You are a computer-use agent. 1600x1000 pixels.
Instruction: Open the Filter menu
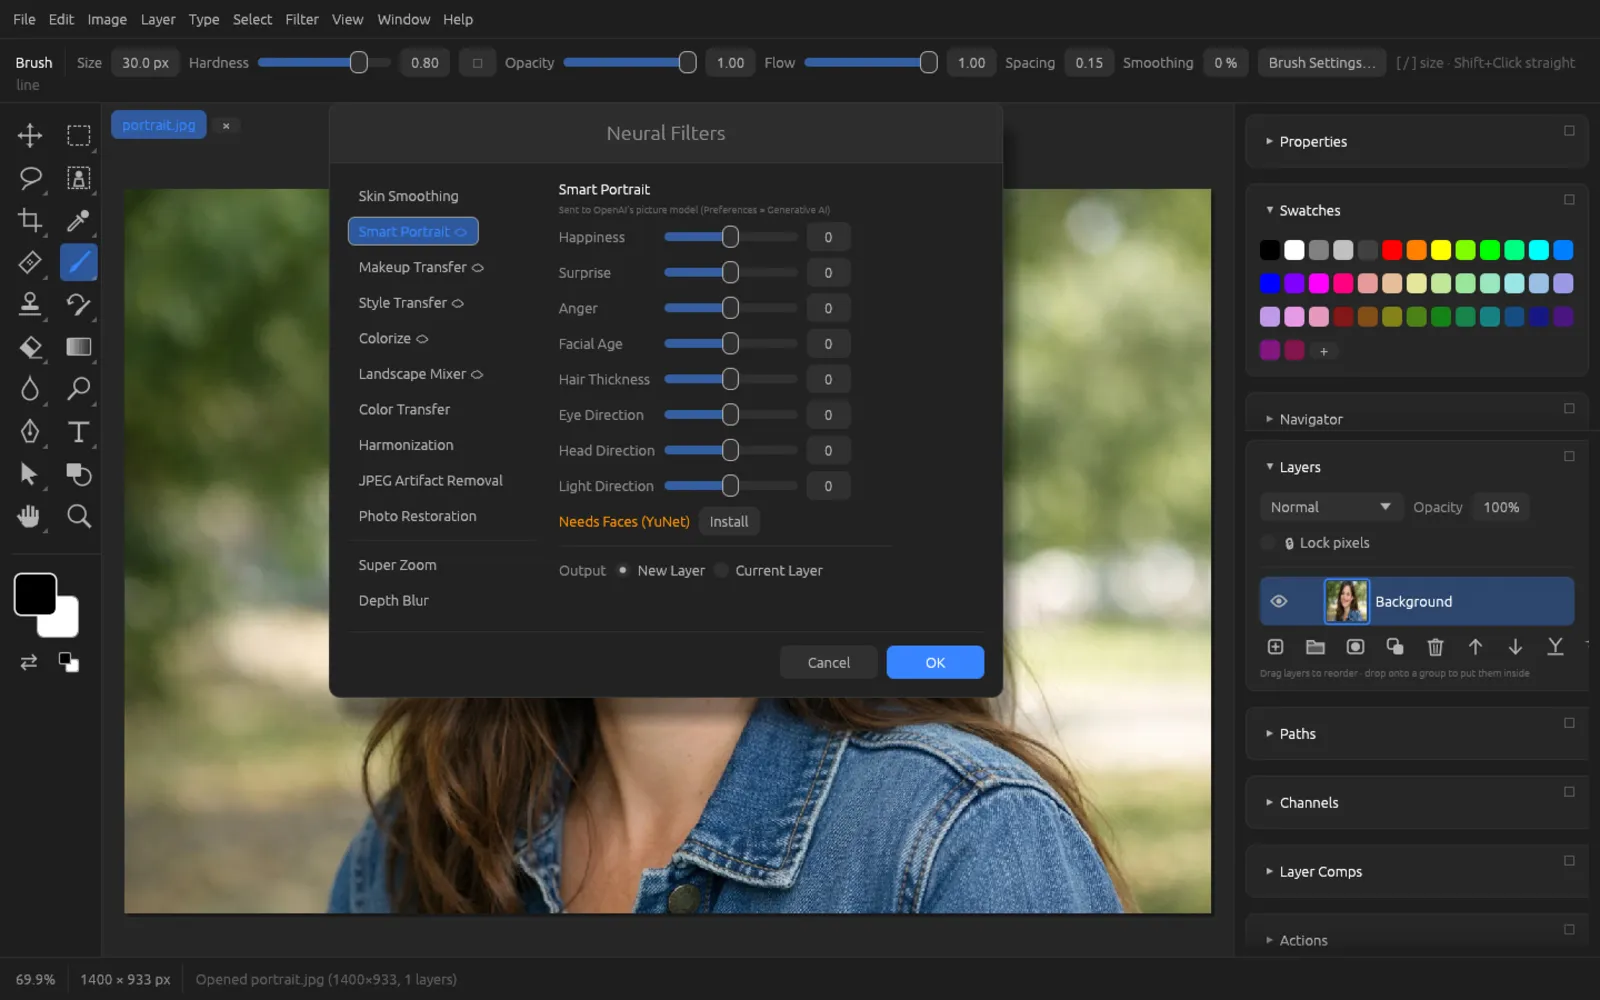click(x=301, y=19)
